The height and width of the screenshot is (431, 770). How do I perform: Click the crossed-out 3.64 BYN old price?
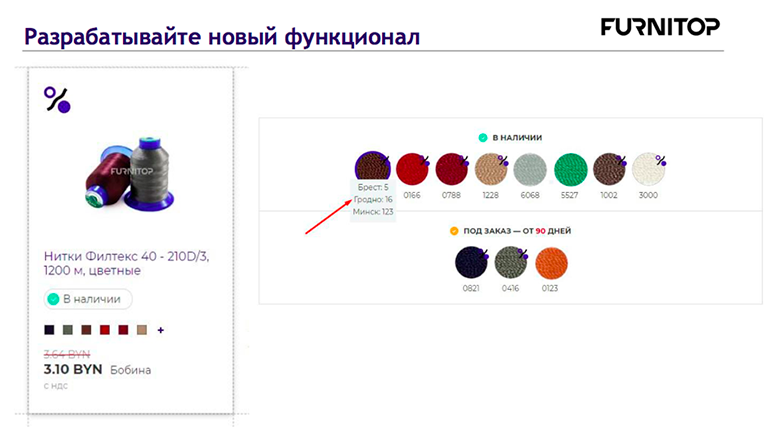67,354
